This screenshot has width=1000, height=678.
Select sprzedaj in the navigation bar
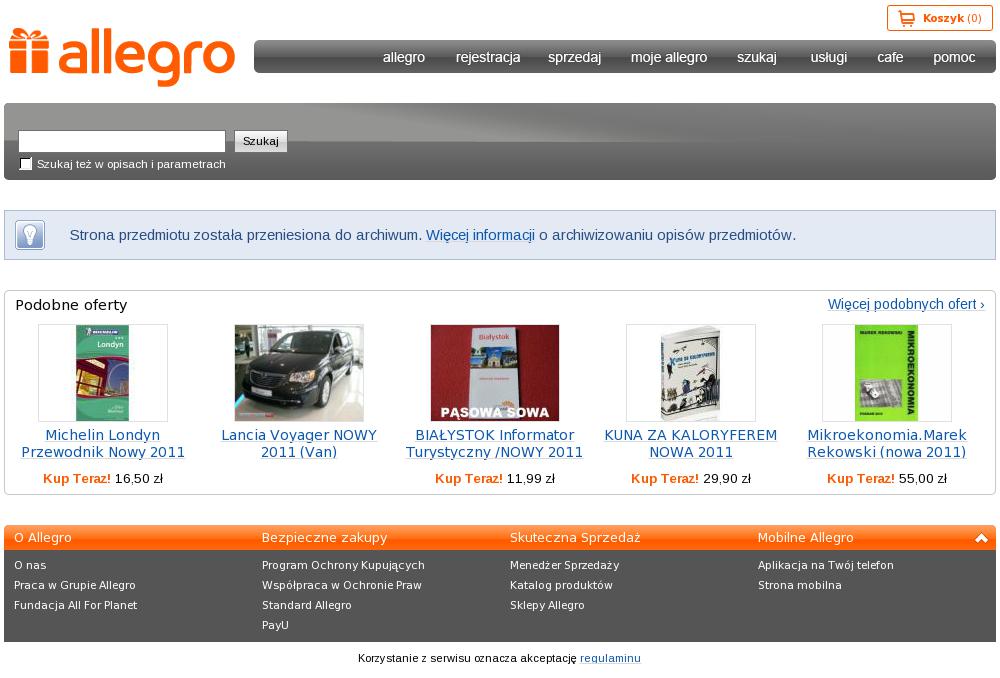tap(575, 57)
